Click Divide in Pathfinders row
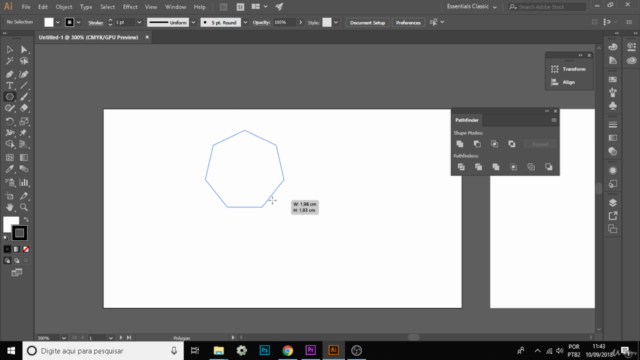 (461, 167)
